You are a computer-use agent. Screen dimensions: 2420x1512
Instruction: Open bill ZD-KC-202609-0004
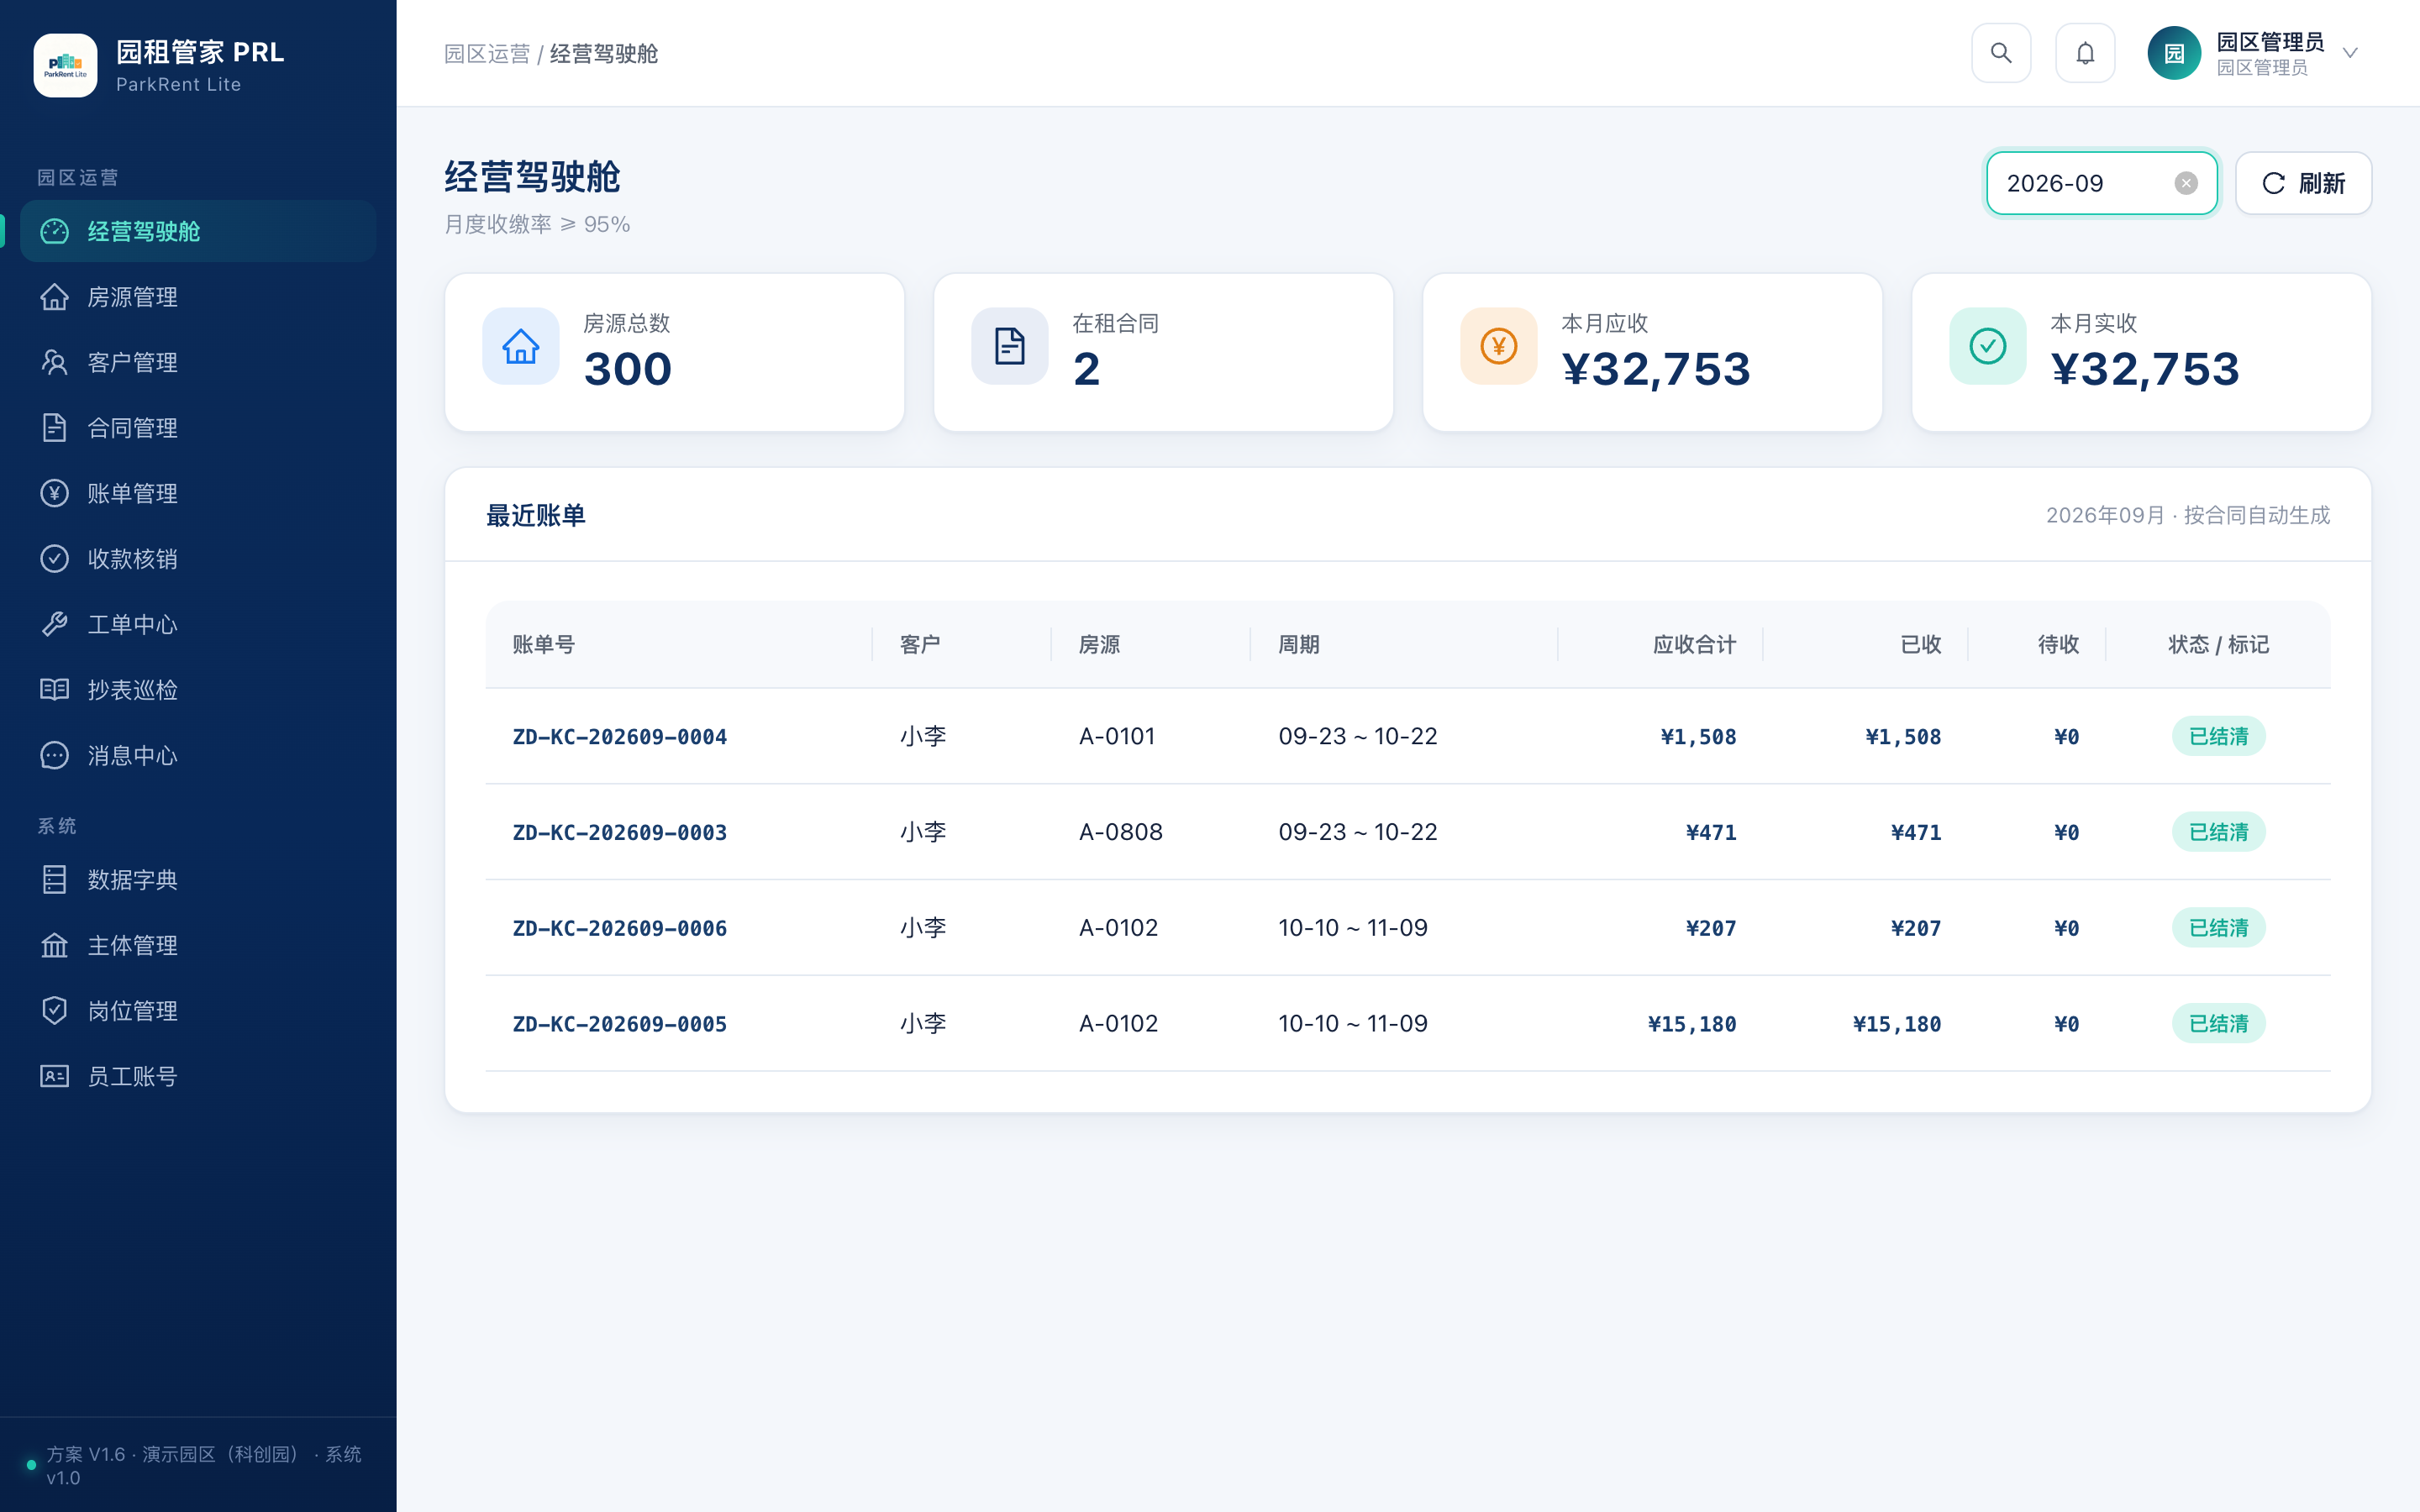(x=619, y=737)
